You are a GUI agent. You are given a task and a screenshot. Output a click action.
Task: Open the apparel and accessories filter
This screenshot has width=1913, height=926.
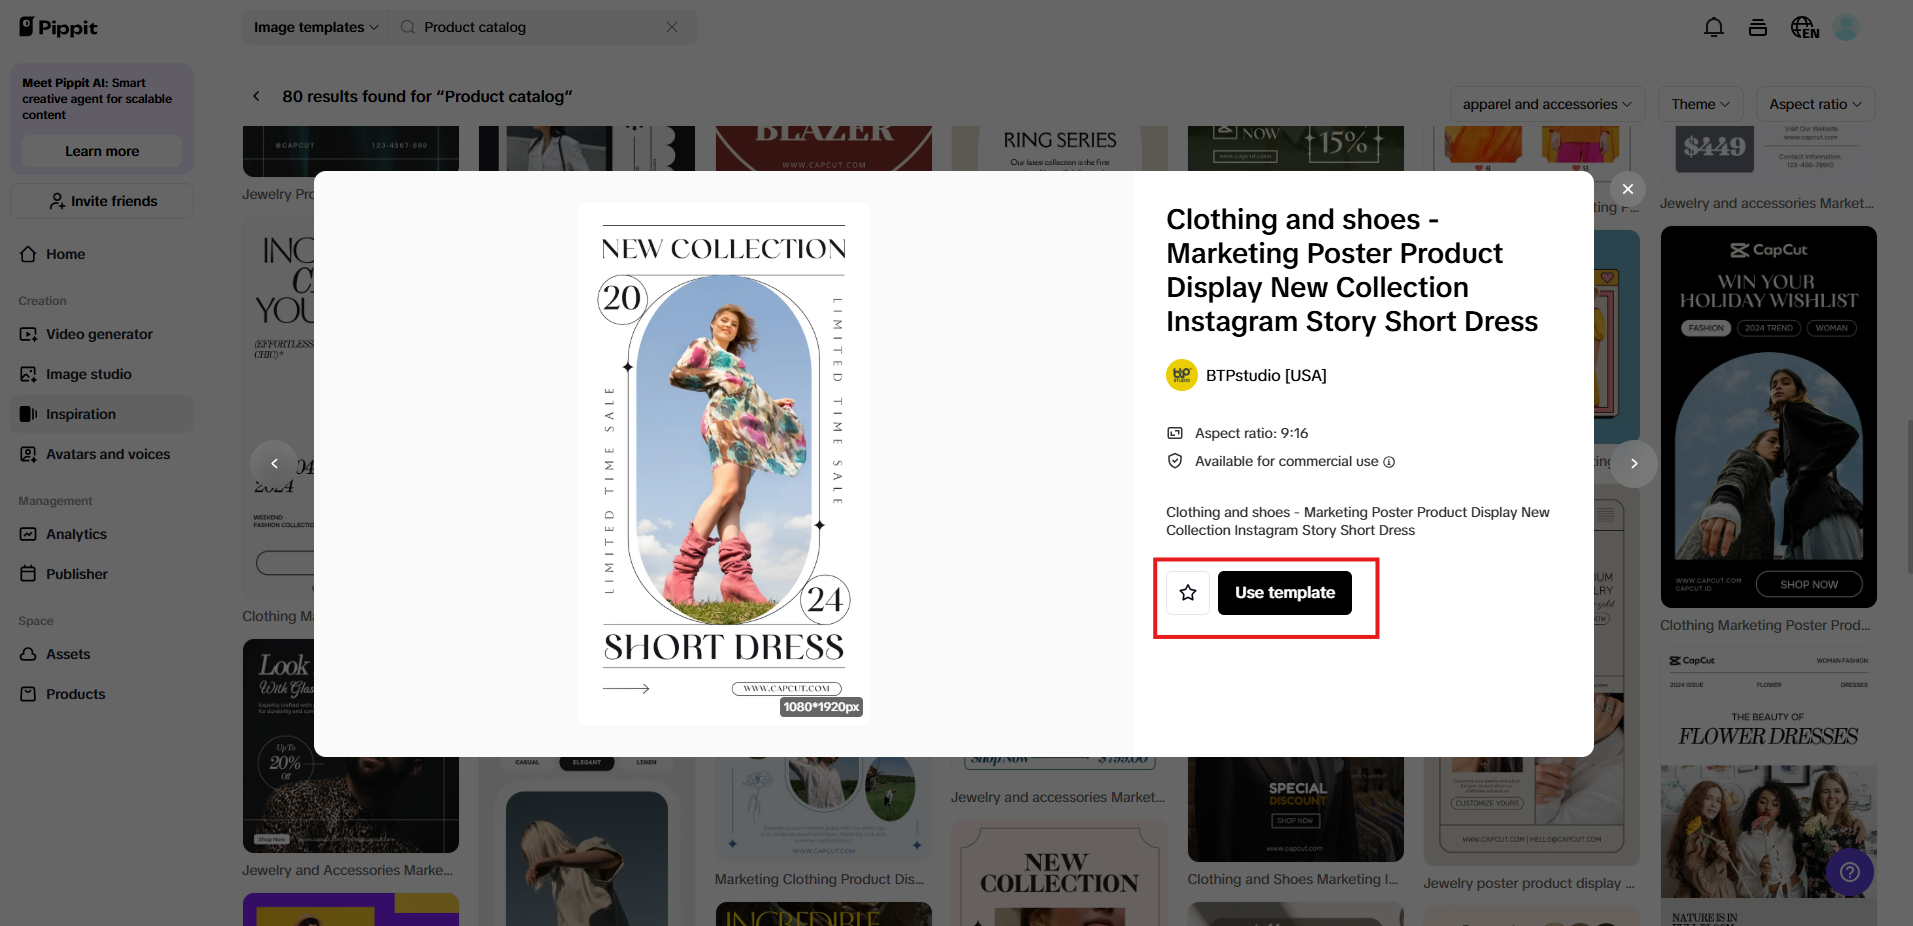pos(1546,104)
